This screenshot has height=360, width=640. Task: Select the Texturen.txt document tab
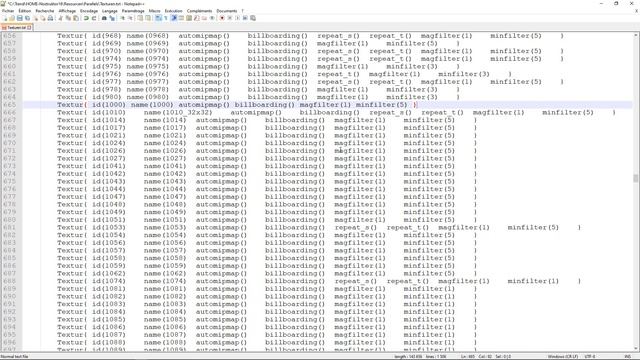pos(16,28)
